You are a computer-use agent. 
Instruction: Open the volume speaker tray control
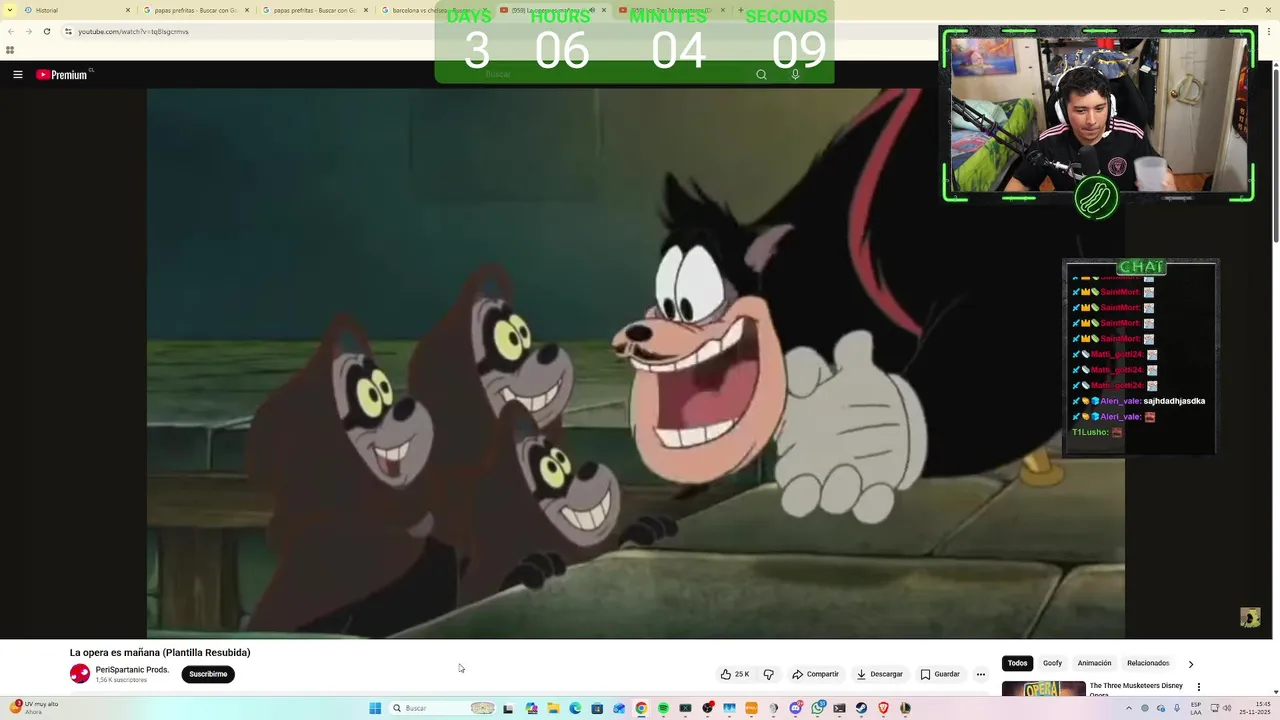pos(1227,708)
